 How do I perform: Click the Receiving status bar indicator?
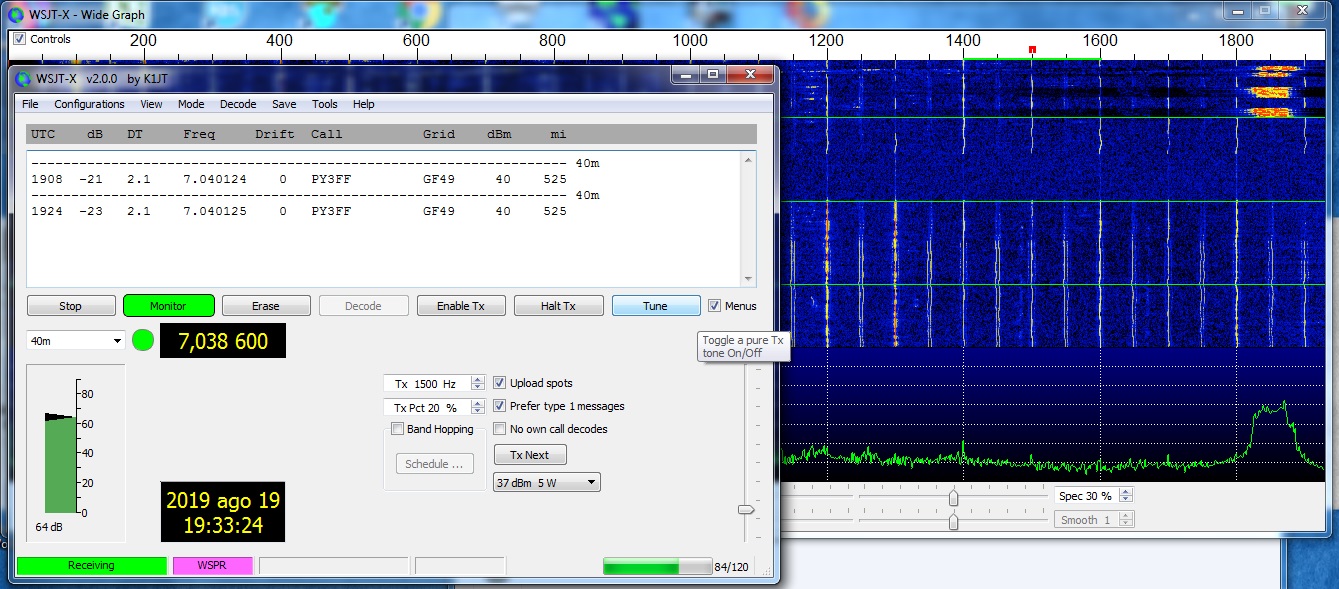tap(91, 566)
